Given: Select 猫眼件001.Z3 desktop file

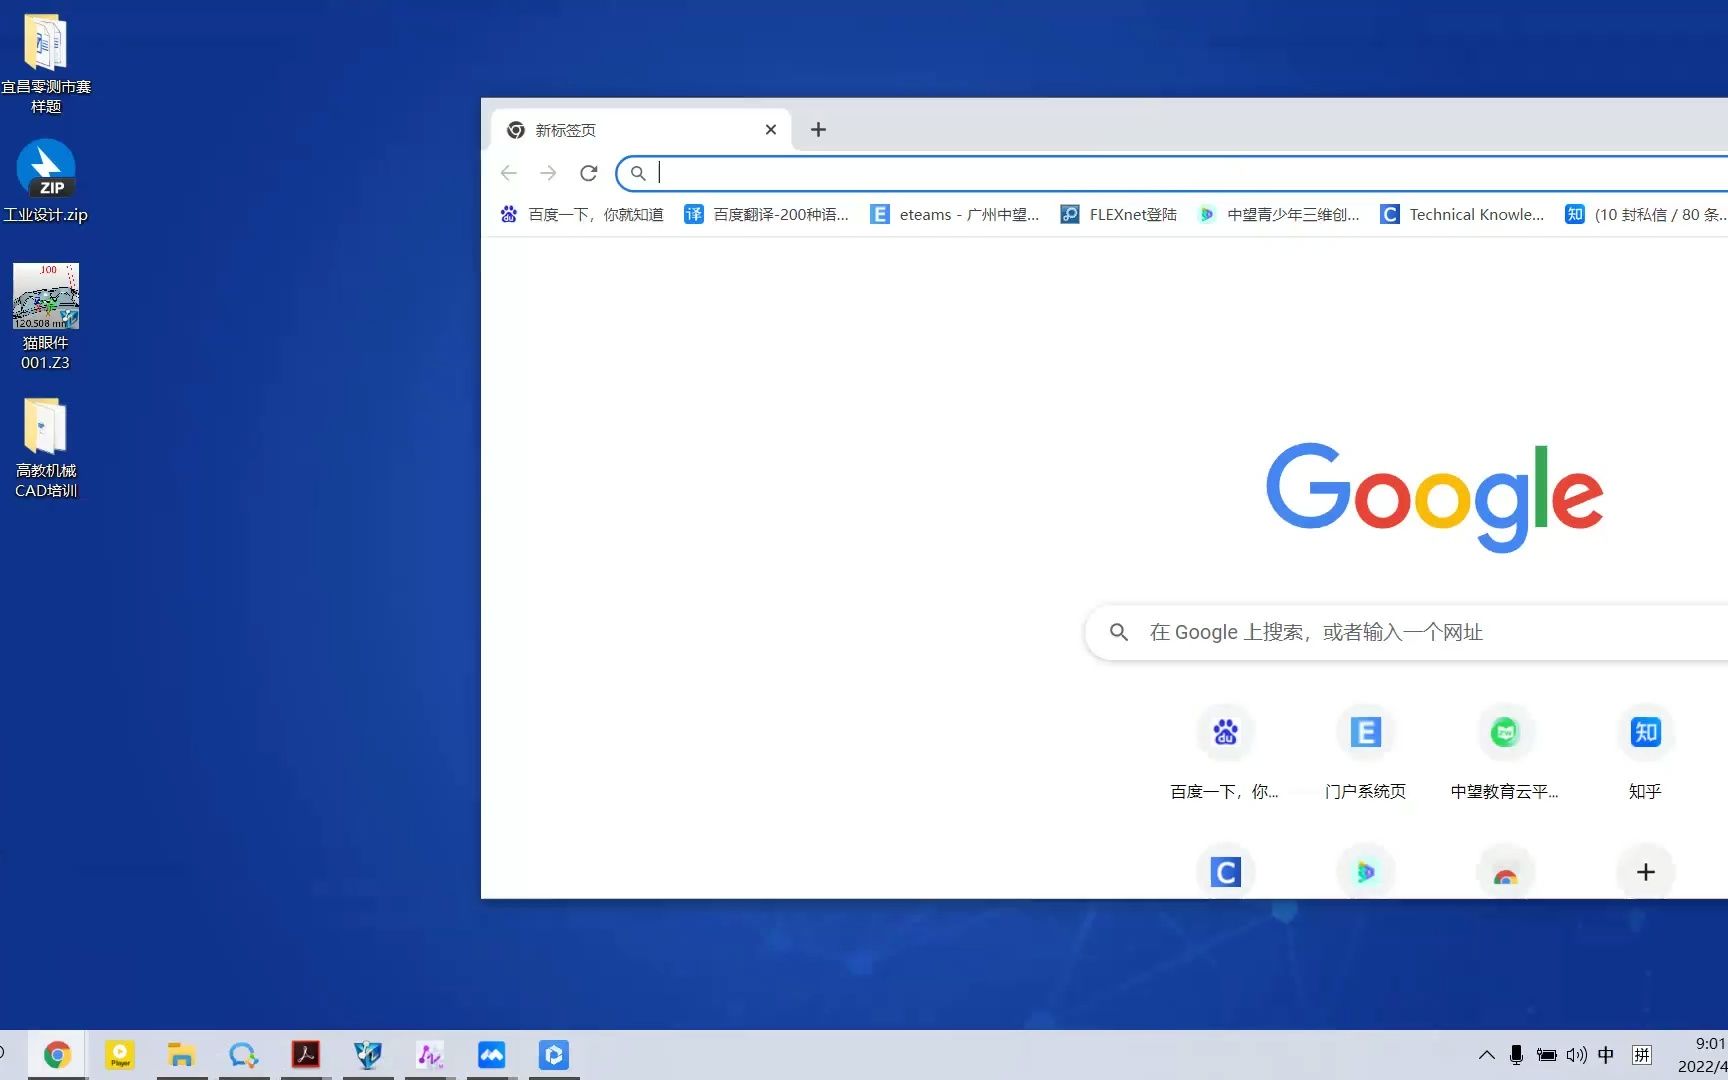Looking at the screenshot, I should coord(46,317).
